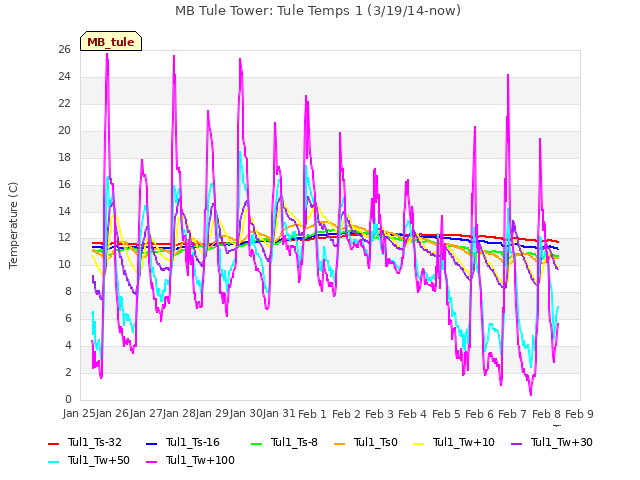Click the Feb 2 x-axis date
Screen dimensions: 640x480
(346, 414)
